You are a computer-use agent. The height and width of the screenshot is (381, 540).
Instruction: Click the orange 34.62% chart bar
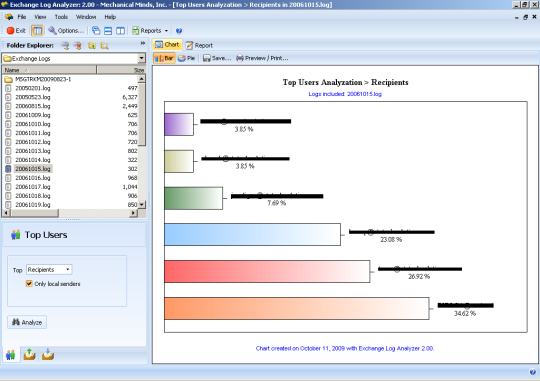[x=297, y=309]
